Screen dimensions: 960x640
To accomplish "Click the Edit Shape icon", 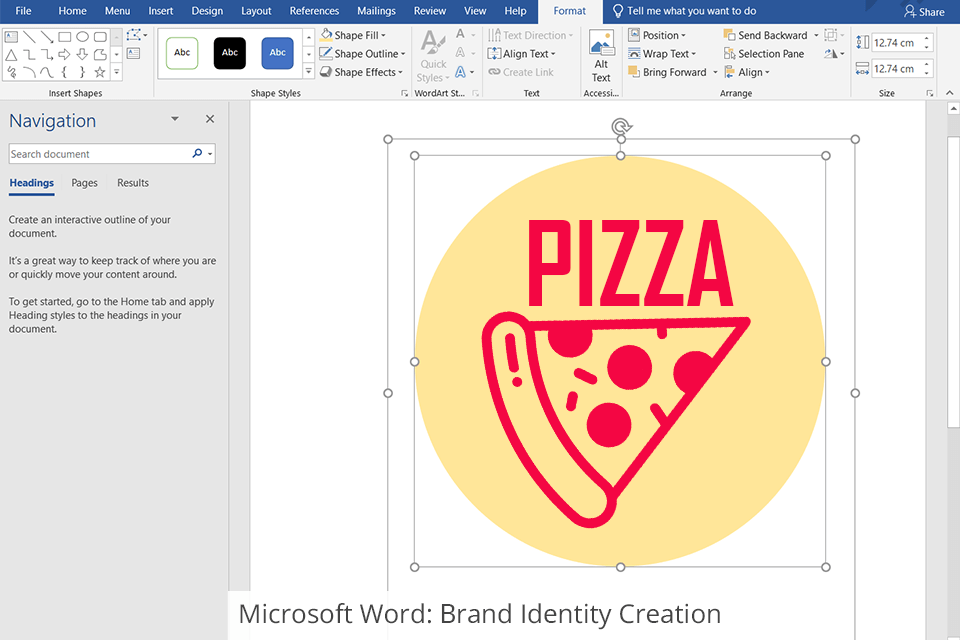I will pyautogui.click(x=135, y=36).
